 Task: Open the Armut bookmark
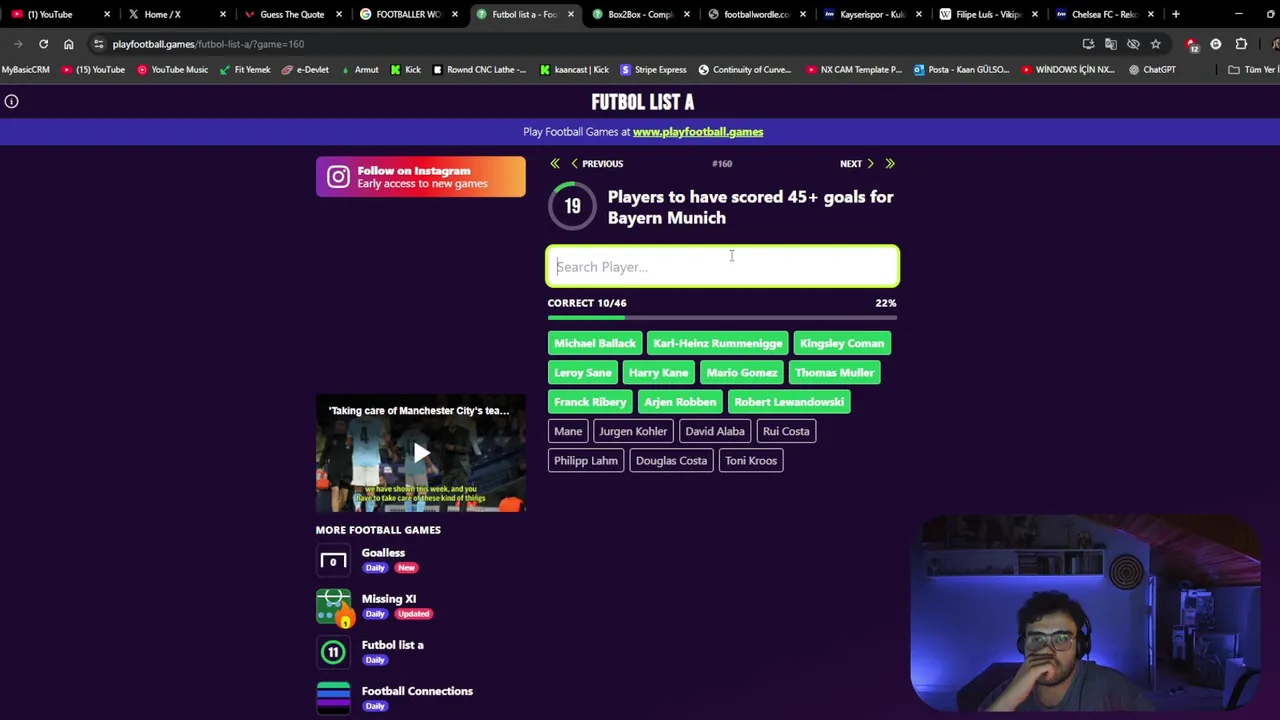[360, 69]
